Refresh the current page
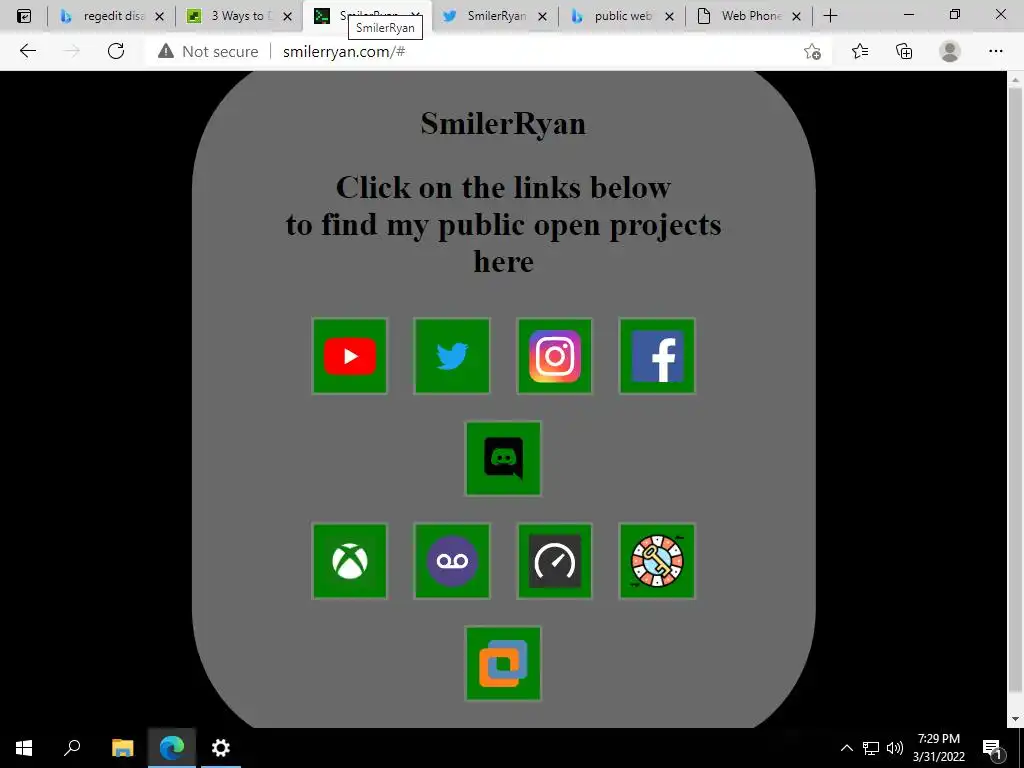 116,51
